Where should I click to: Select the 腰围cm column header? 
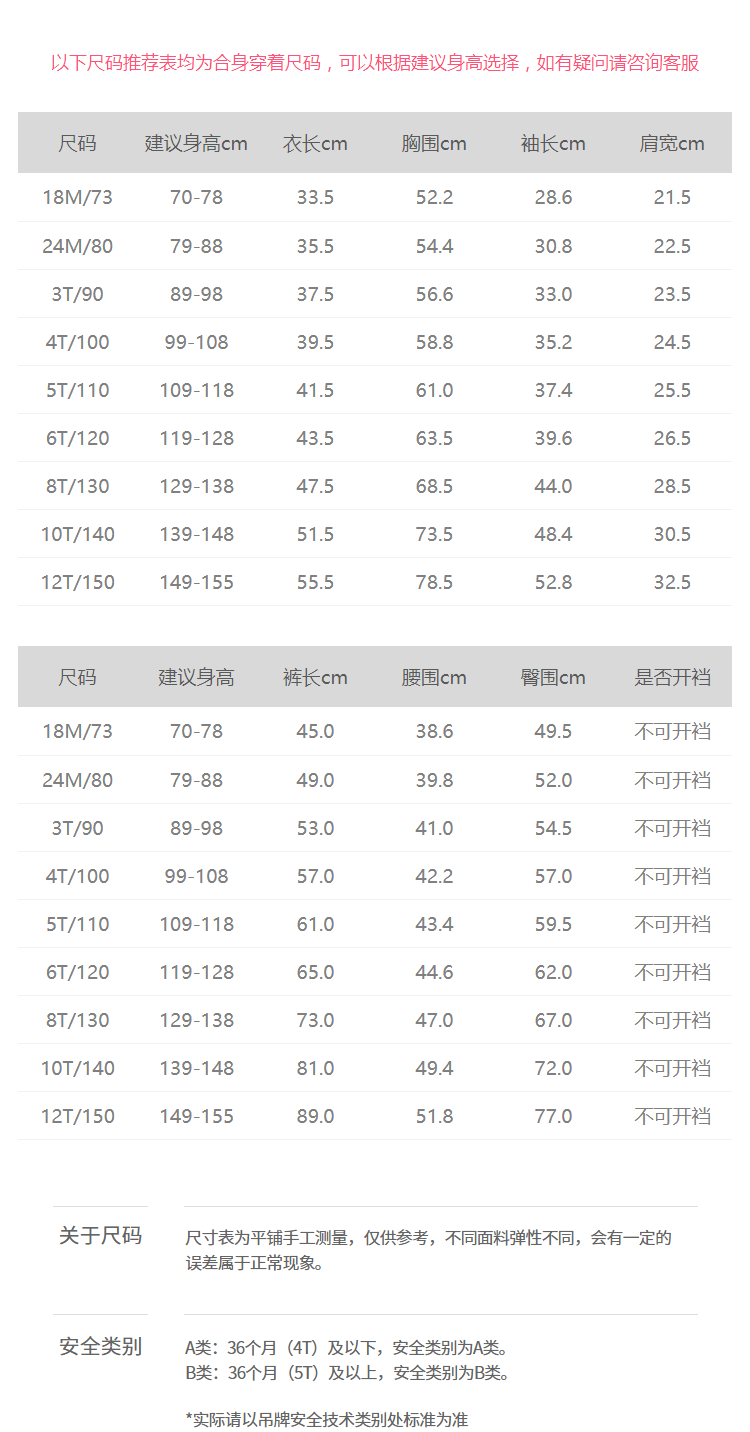click(434, 678)
